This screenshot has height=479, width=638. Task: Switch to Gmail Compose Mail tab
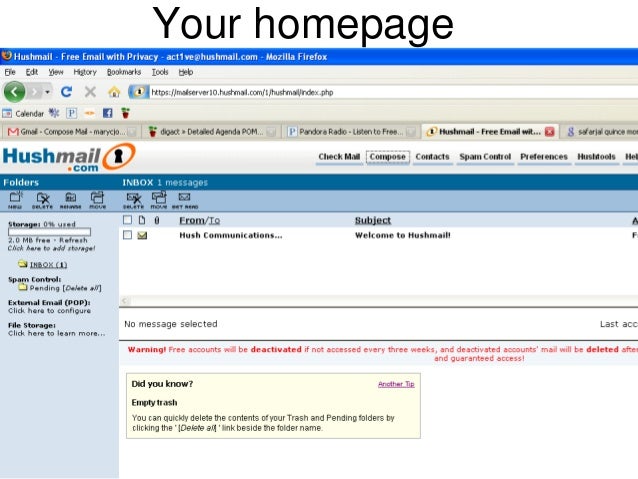[x=71, y=132]
